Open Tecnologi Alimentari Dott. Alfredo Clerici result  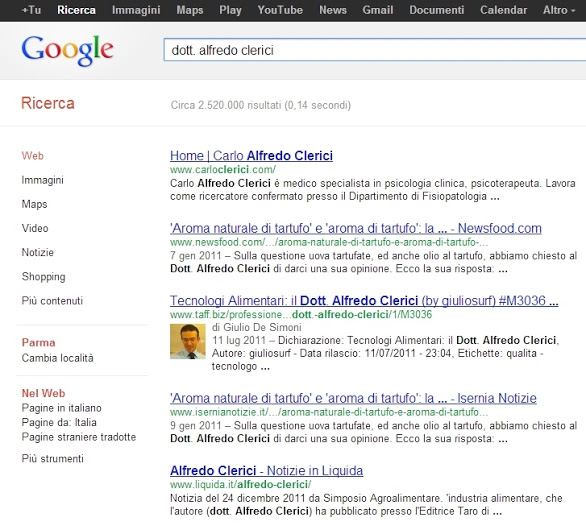tap(364, 301)
